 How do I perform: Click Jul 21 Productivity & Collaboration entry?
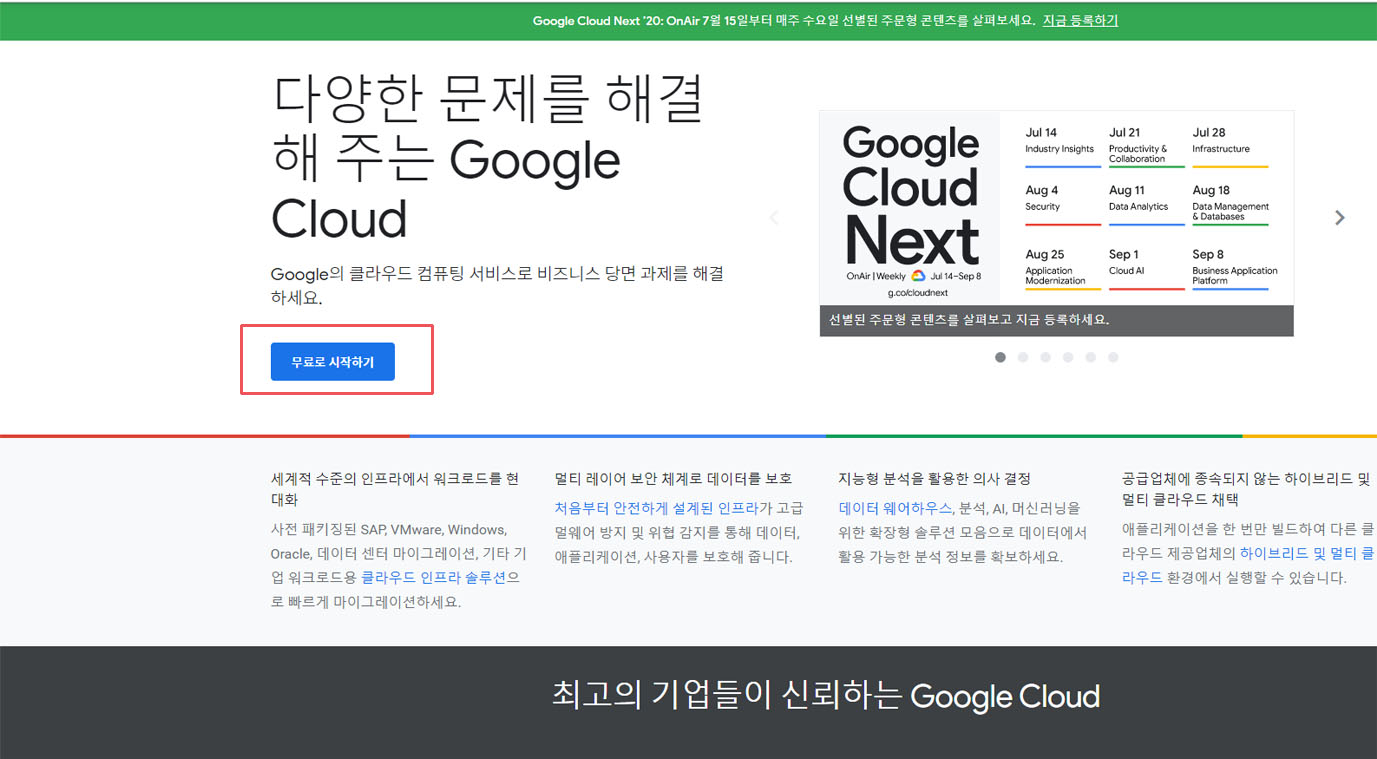(x=1146, y=146)
